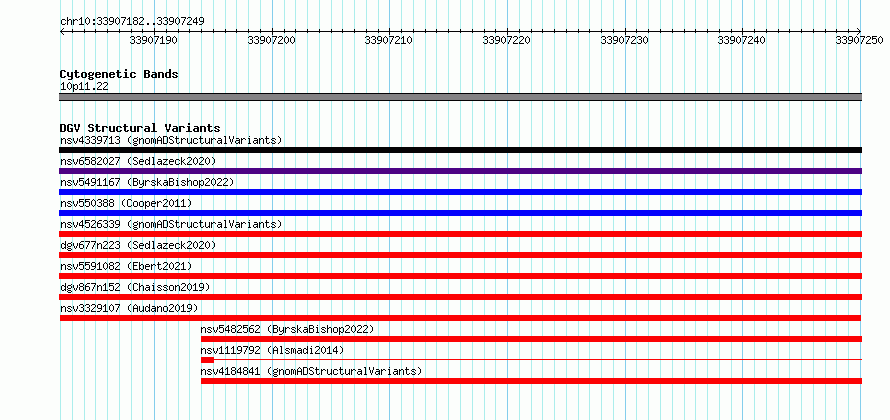Open nsv5591082 Ebert2021 variant label
The image size is (890, 420).
tap(126, 266)
